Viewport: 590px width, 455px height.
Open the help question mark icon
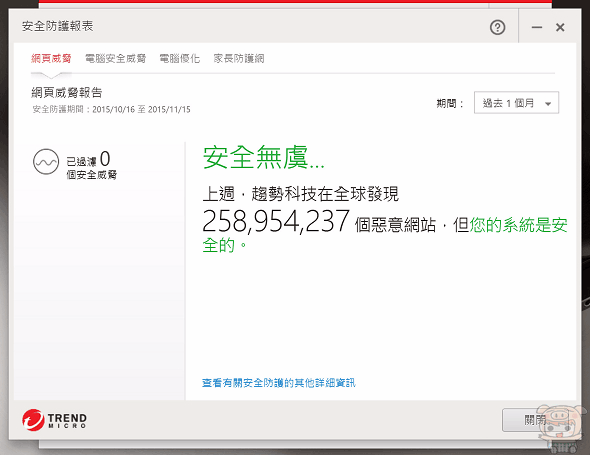[497, 27]
